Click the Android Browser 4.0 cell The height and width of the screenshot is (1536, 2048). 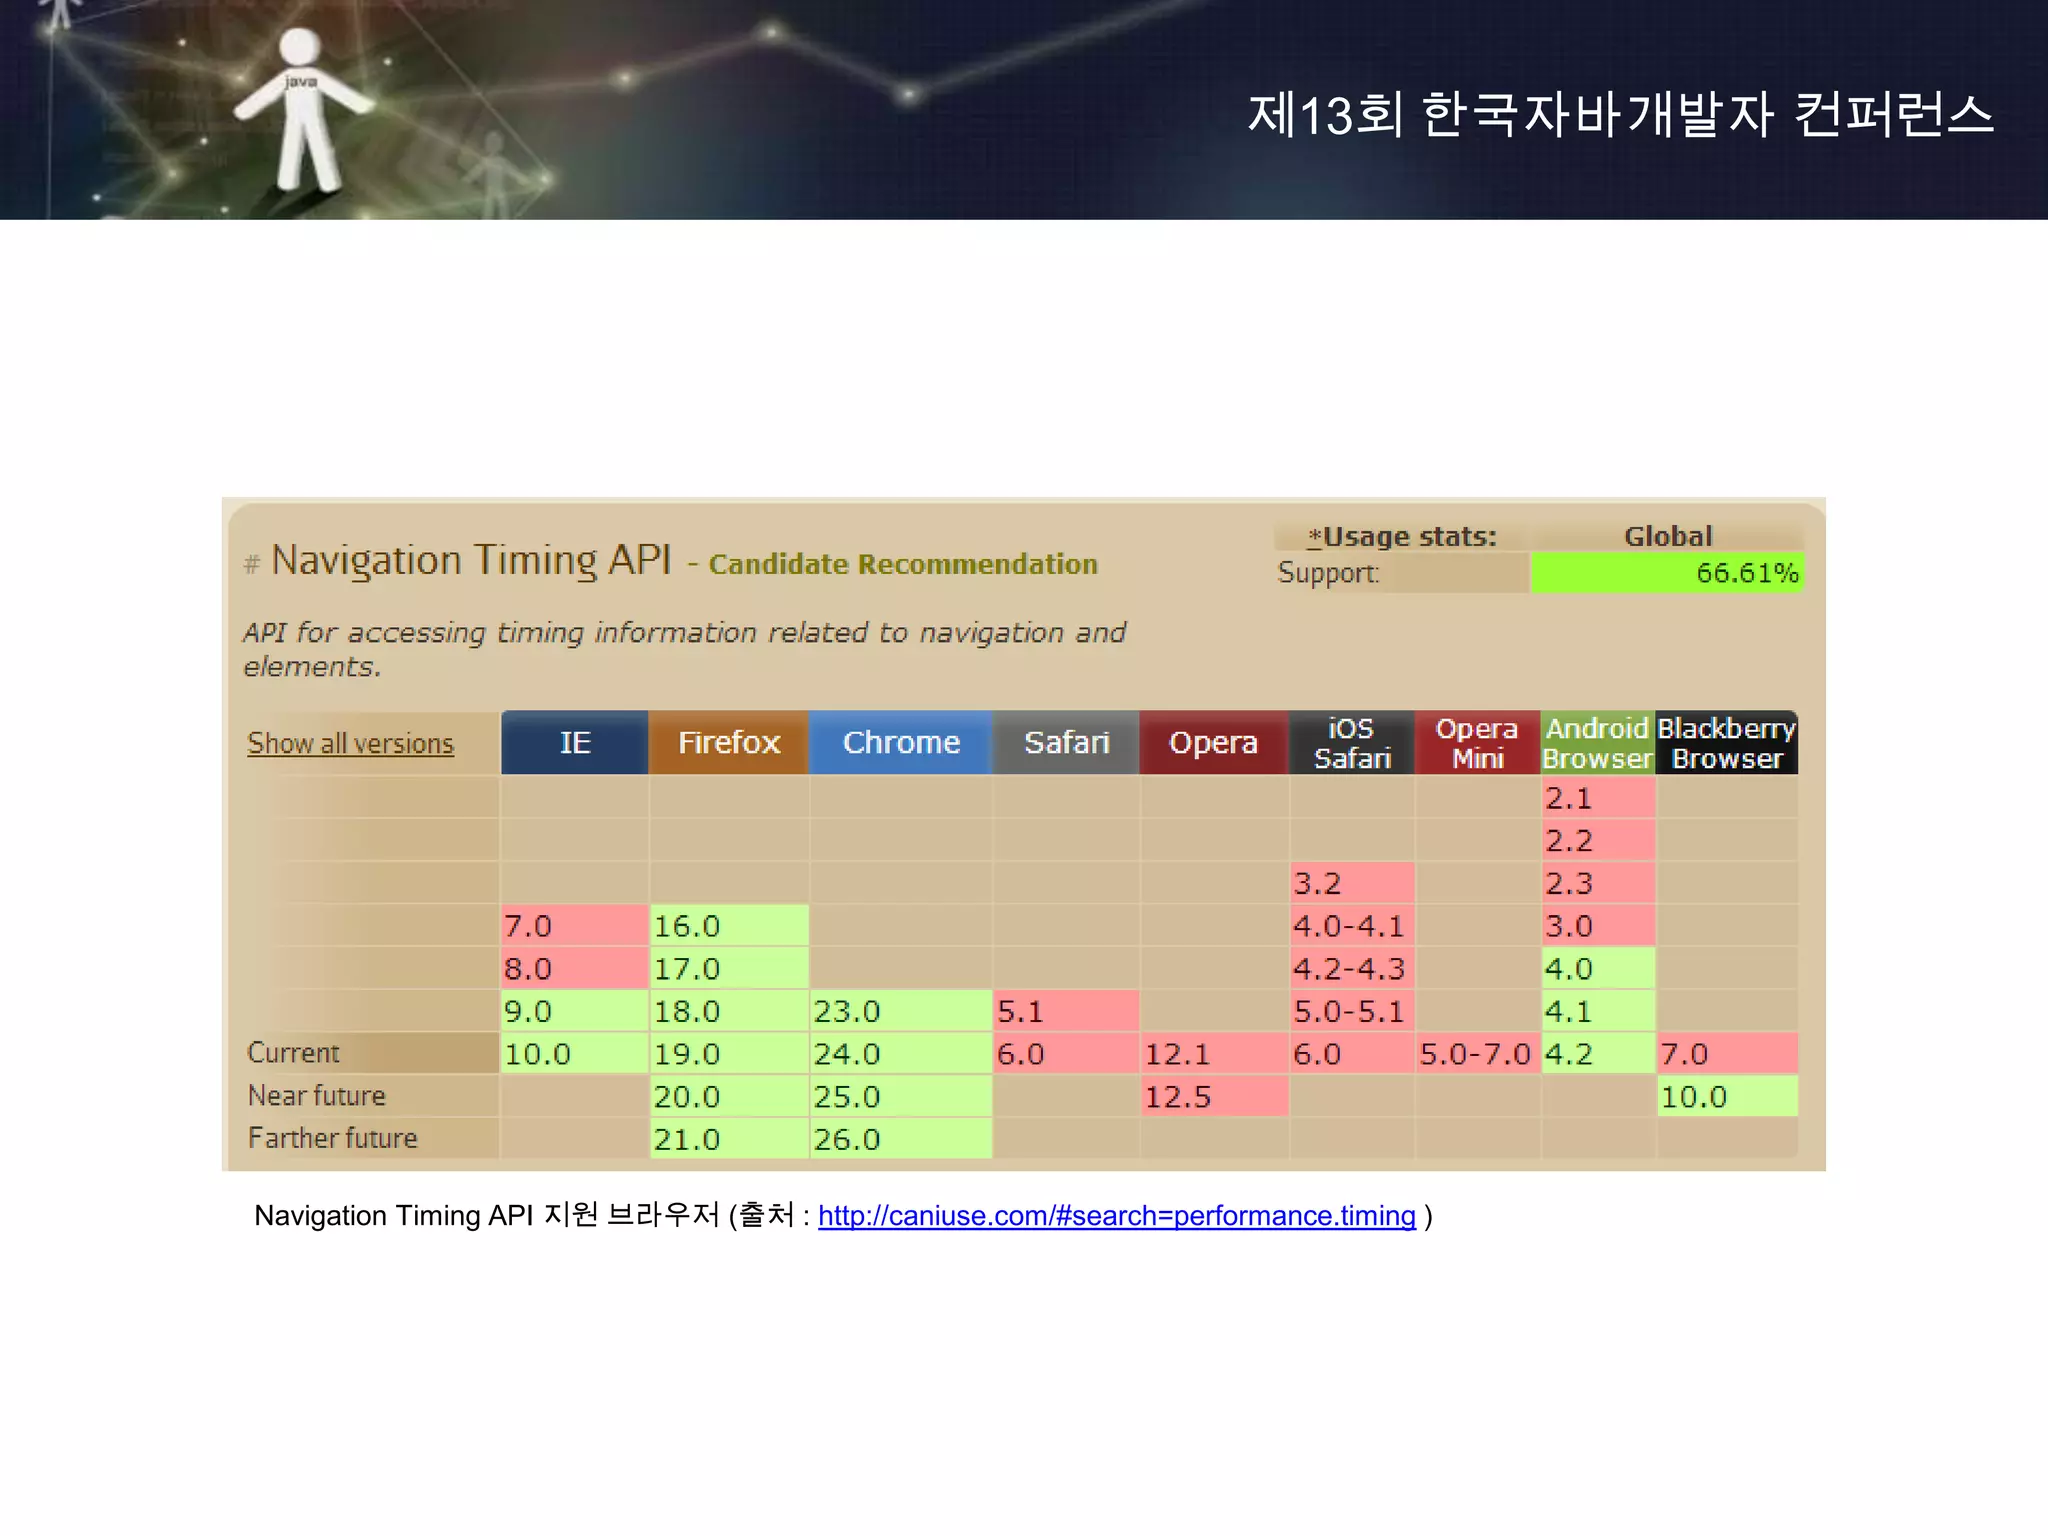coord(1598,969)
